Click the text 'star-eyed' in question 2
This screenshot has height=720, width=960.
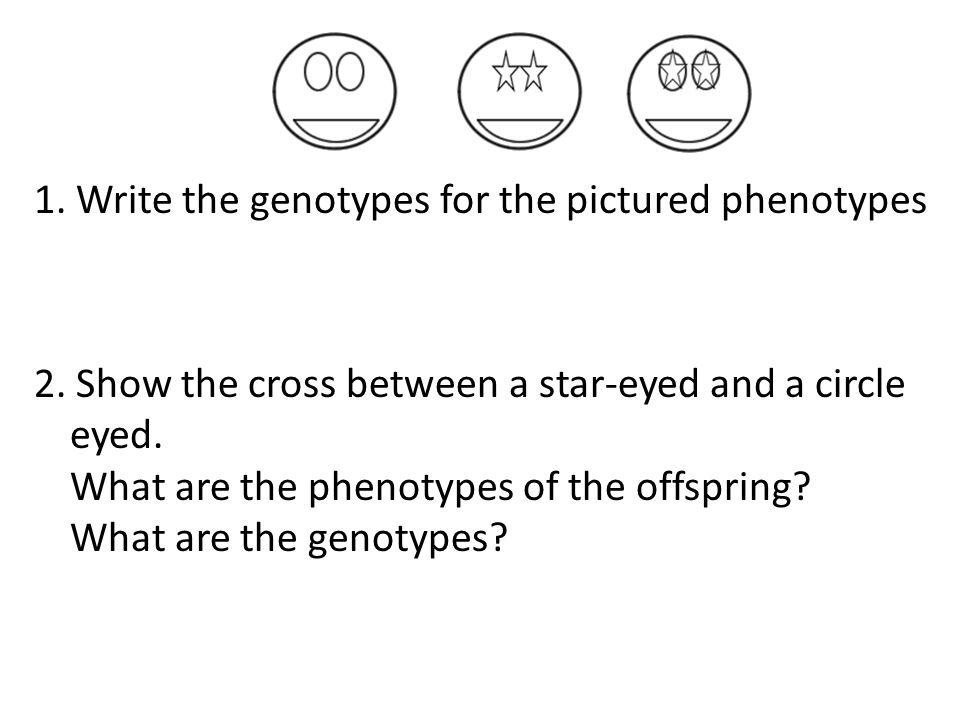click(618, 385)
